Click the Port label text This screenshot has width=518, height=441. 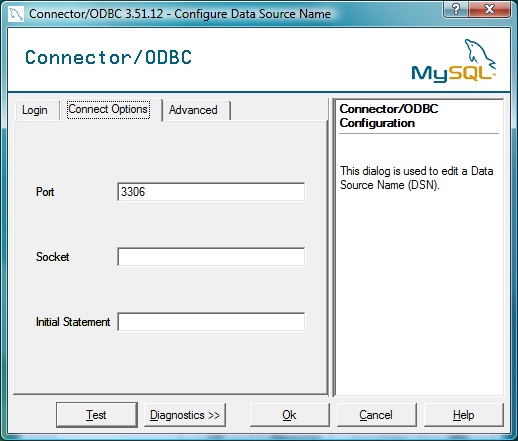pyautogui.click(x=45, y=192)
